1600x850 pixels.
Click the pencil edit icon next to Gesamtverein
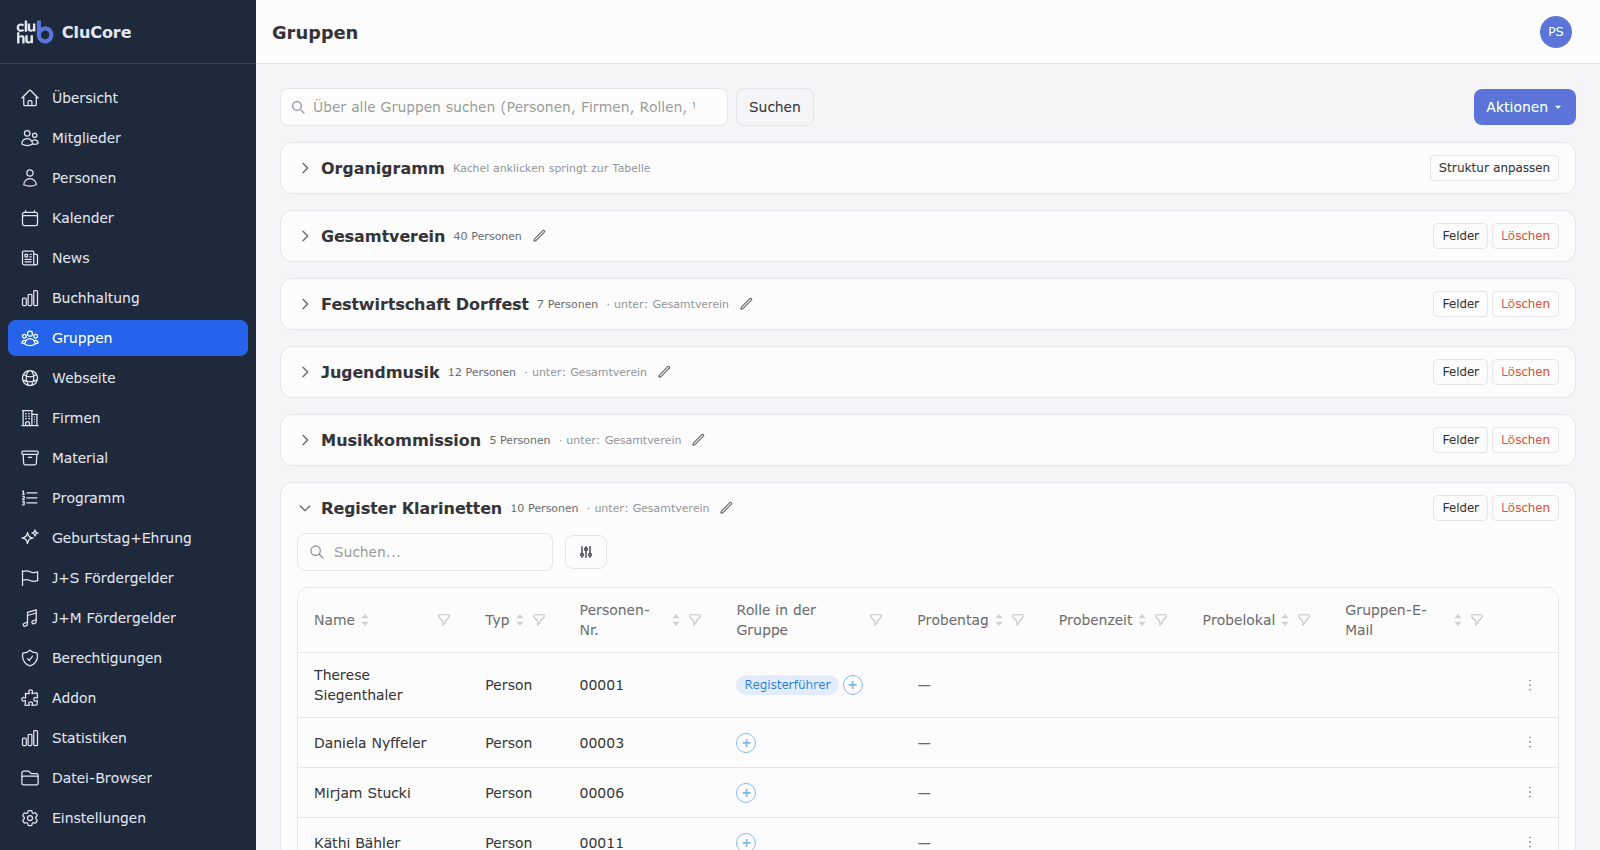(x=540, y=236)
